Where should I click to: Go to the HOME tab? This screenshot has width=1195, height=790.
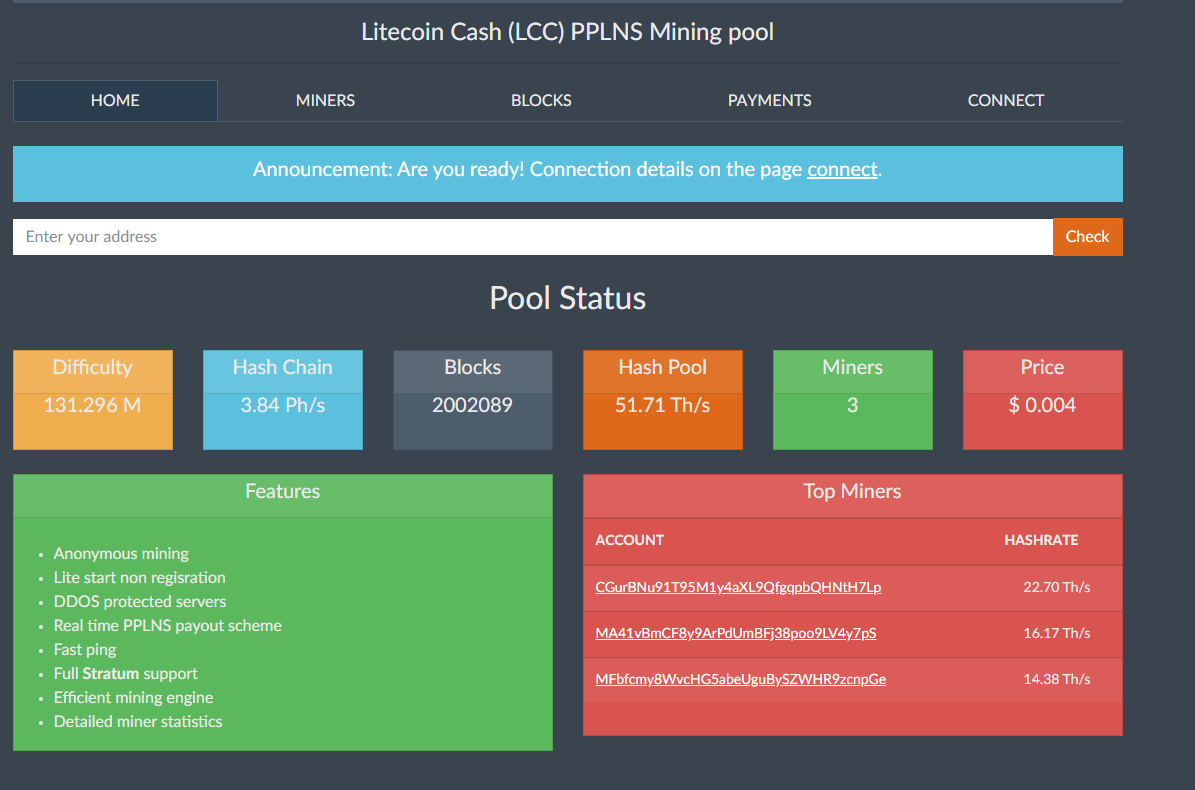pyautogui.click(x=115, y=100)
